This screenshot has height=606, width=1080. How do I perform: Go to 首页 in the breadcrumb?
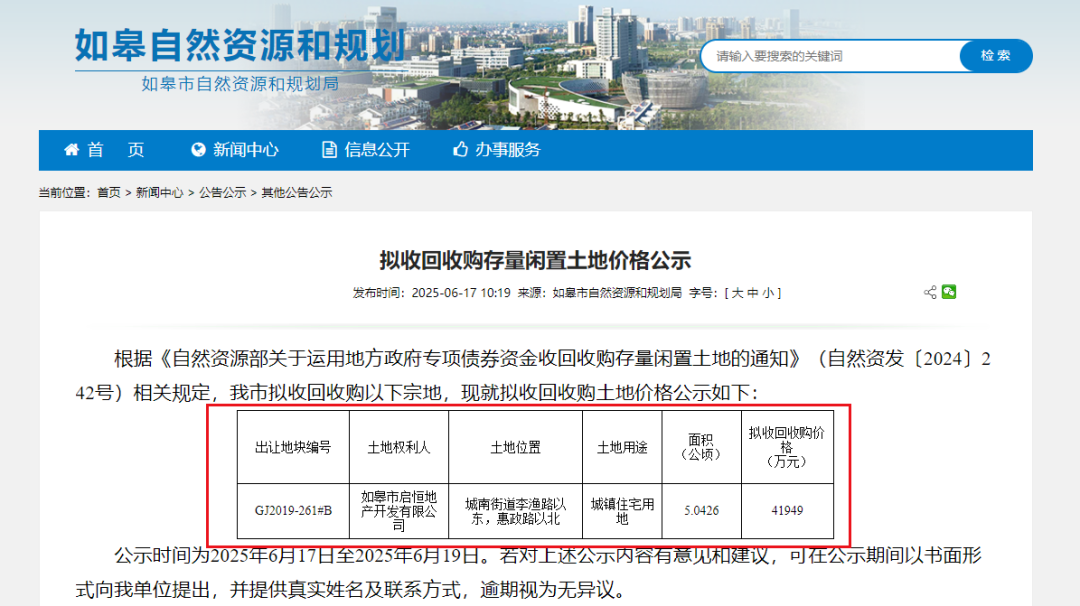click(109, 193)
